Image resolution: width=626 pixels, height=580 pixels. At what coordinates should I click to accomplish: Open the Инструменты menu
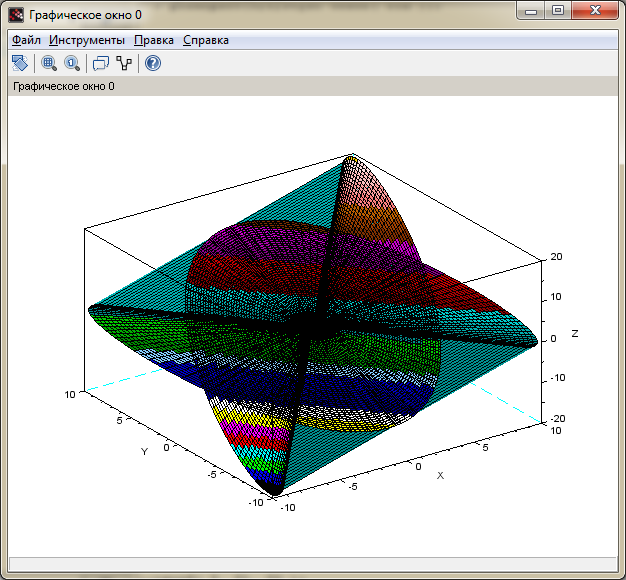pyautogui.click(x=87, y=40)
